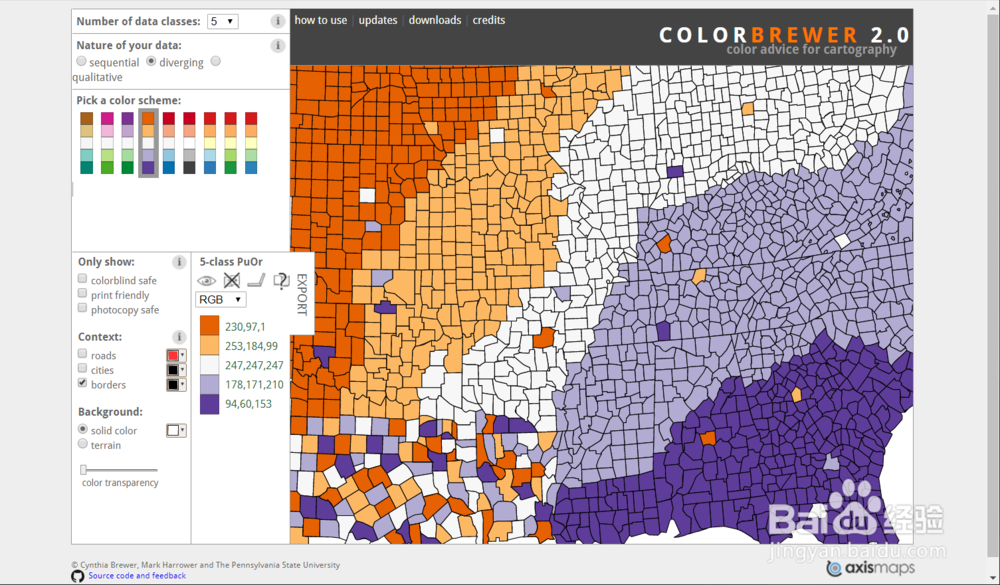Open the 'how to use' menu item
Image resolution: width=1000 pixels, height=585 pixels.
click(321, 20)
